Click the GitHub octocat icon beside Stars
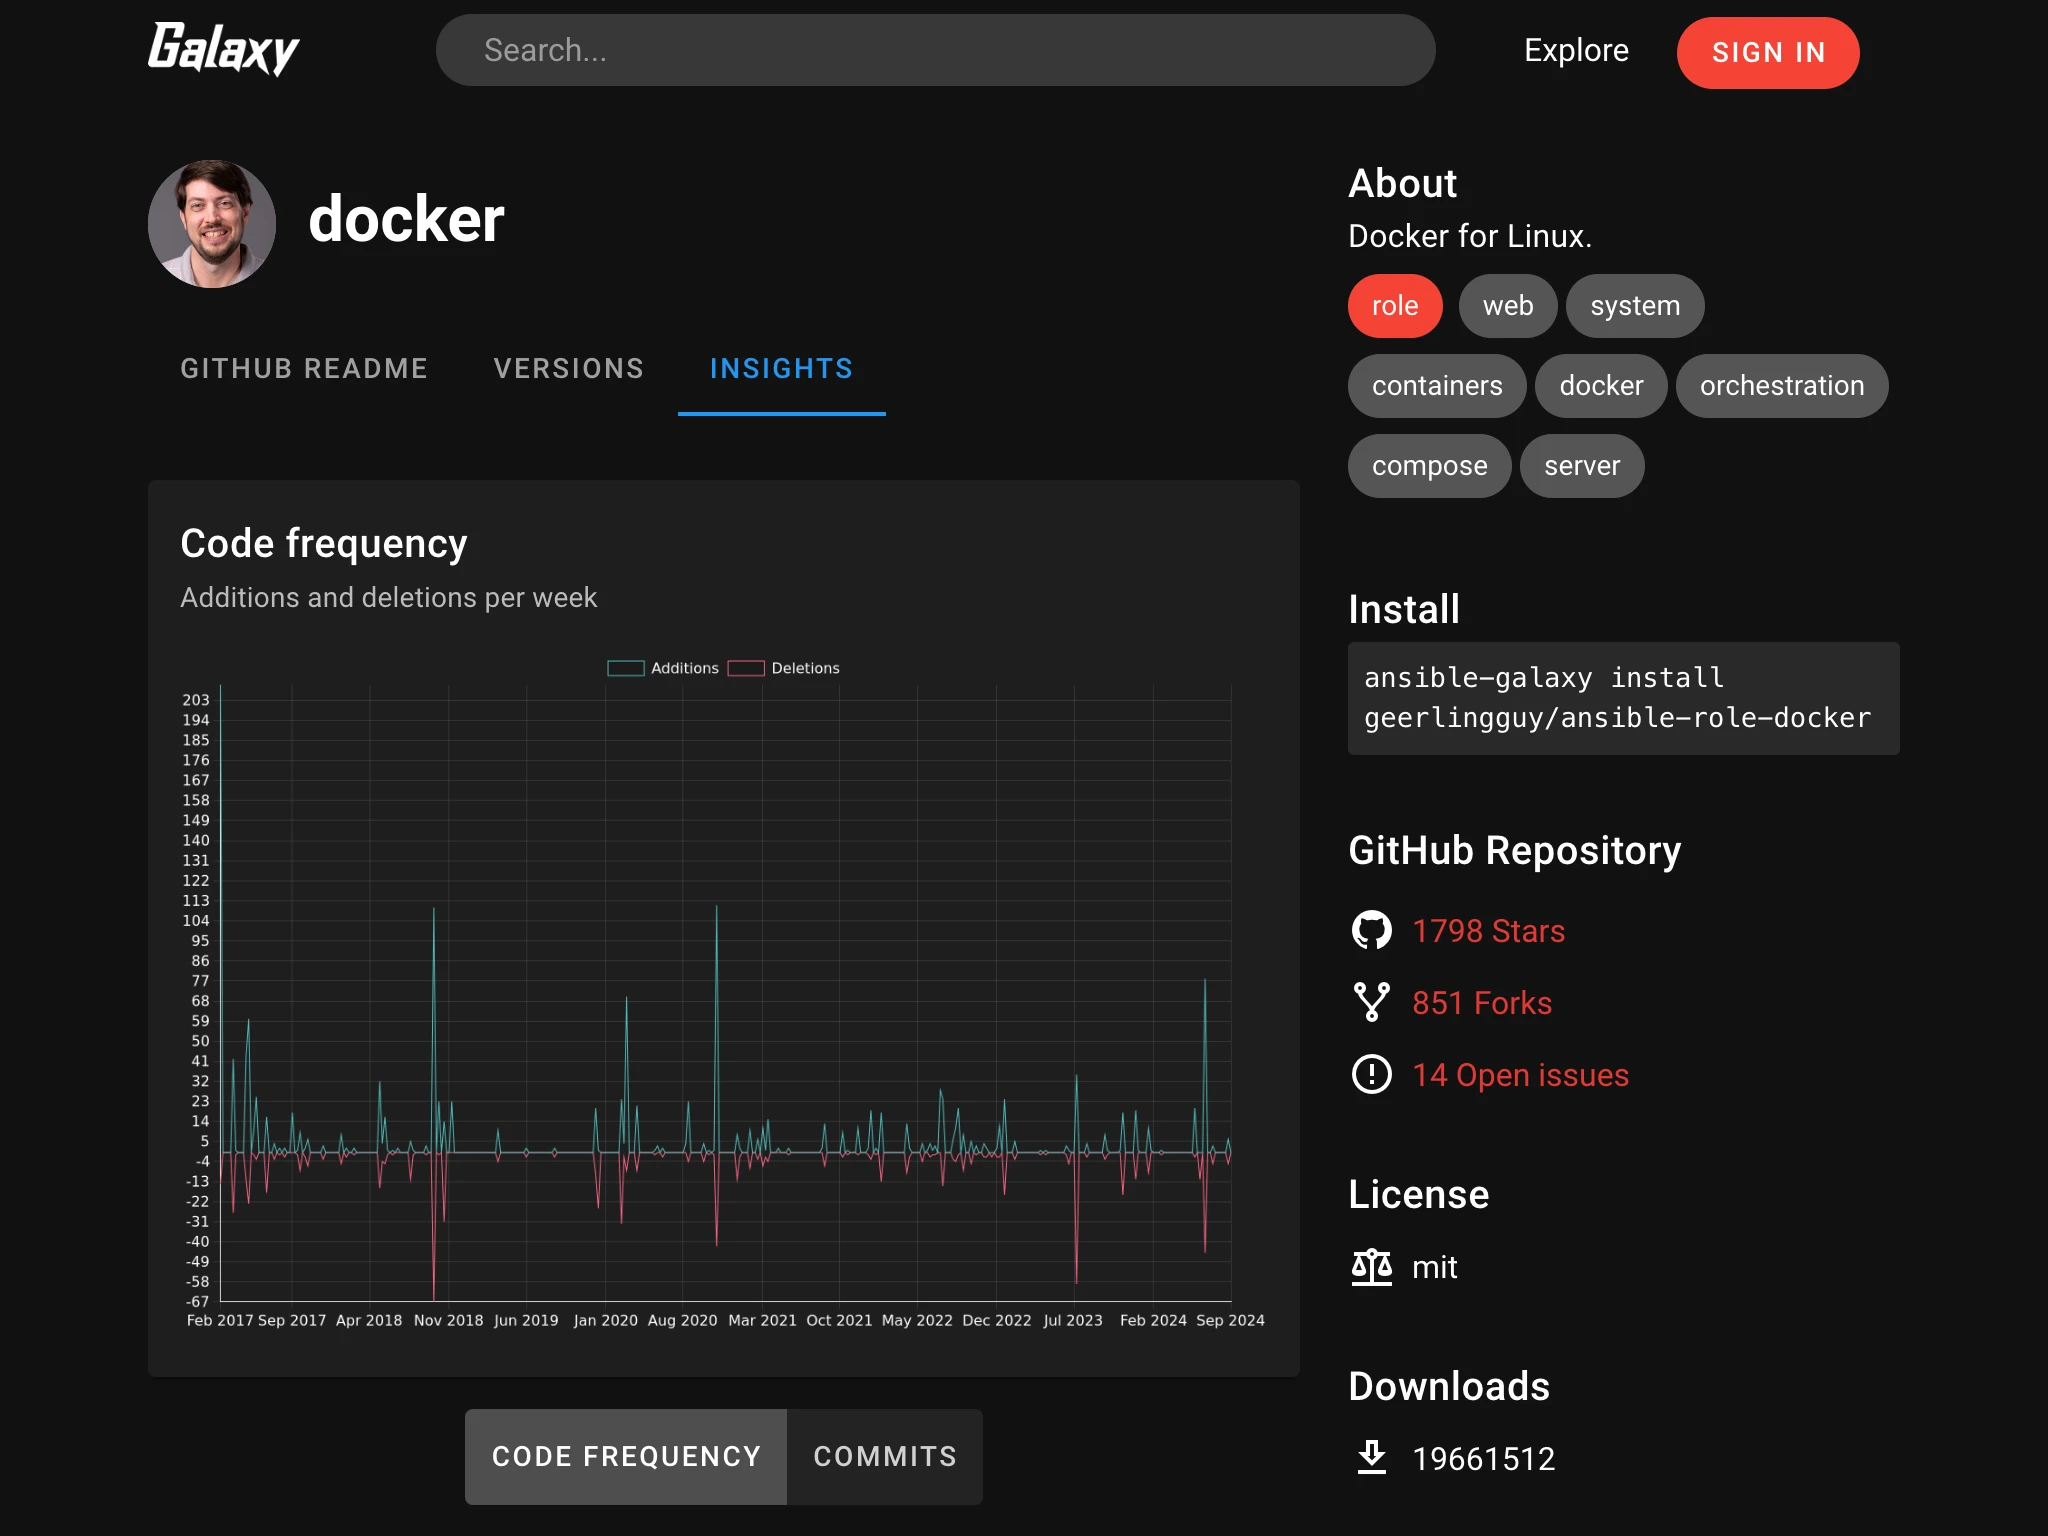Image resolution: width=2048 pixels, height=1536 pixels. click(x=1371, y=930)
